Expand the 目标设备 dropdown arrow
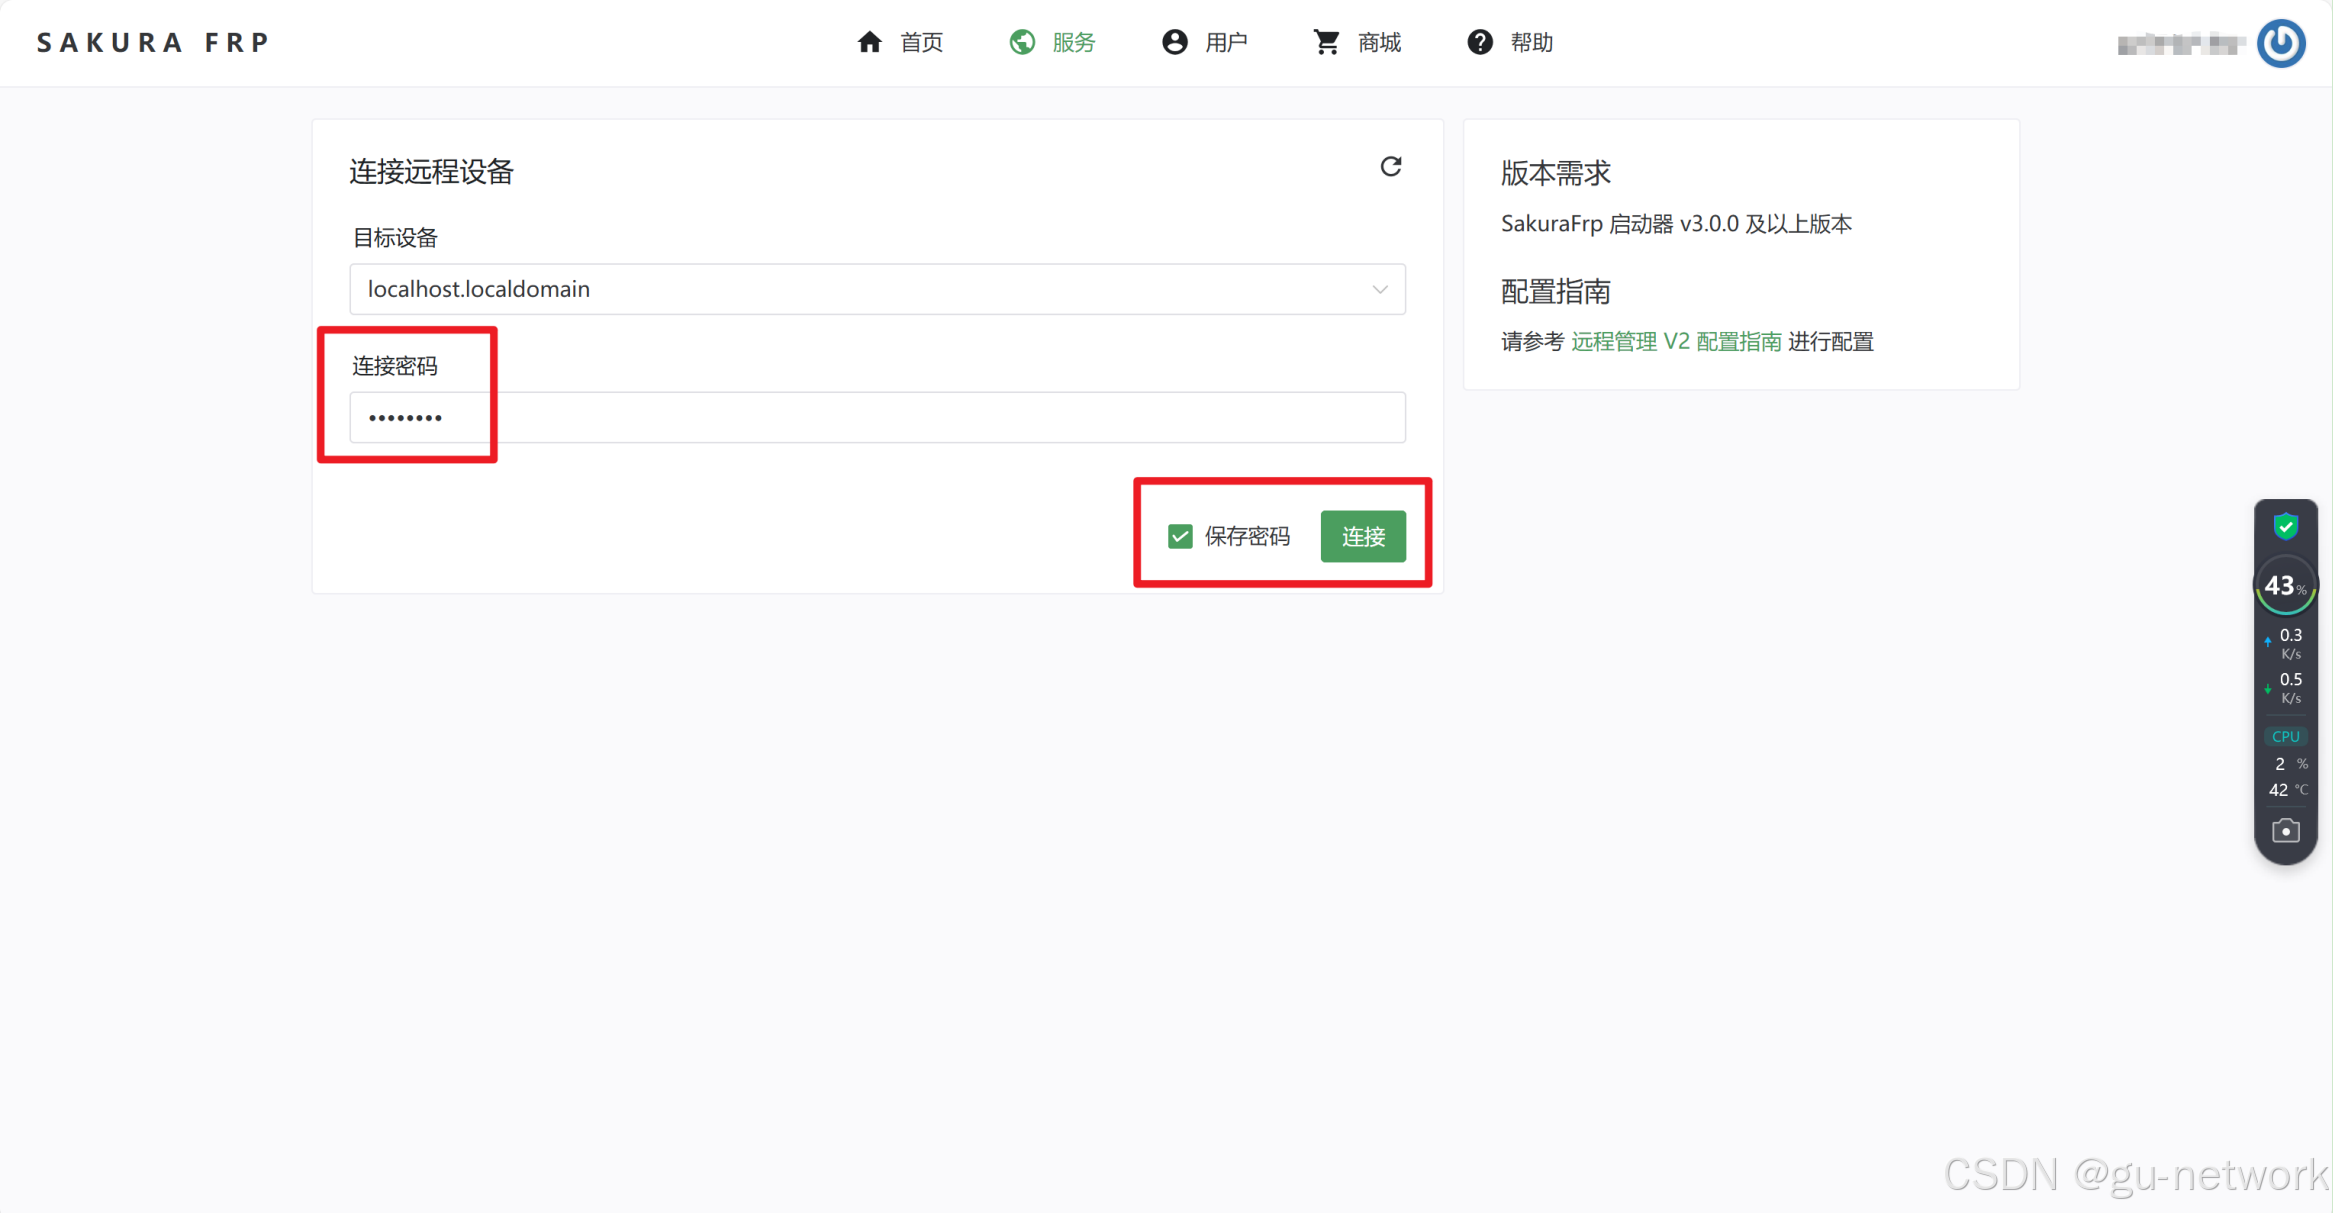Viewport: 2333px width, 1213px height. click(x=1379, y=289)
